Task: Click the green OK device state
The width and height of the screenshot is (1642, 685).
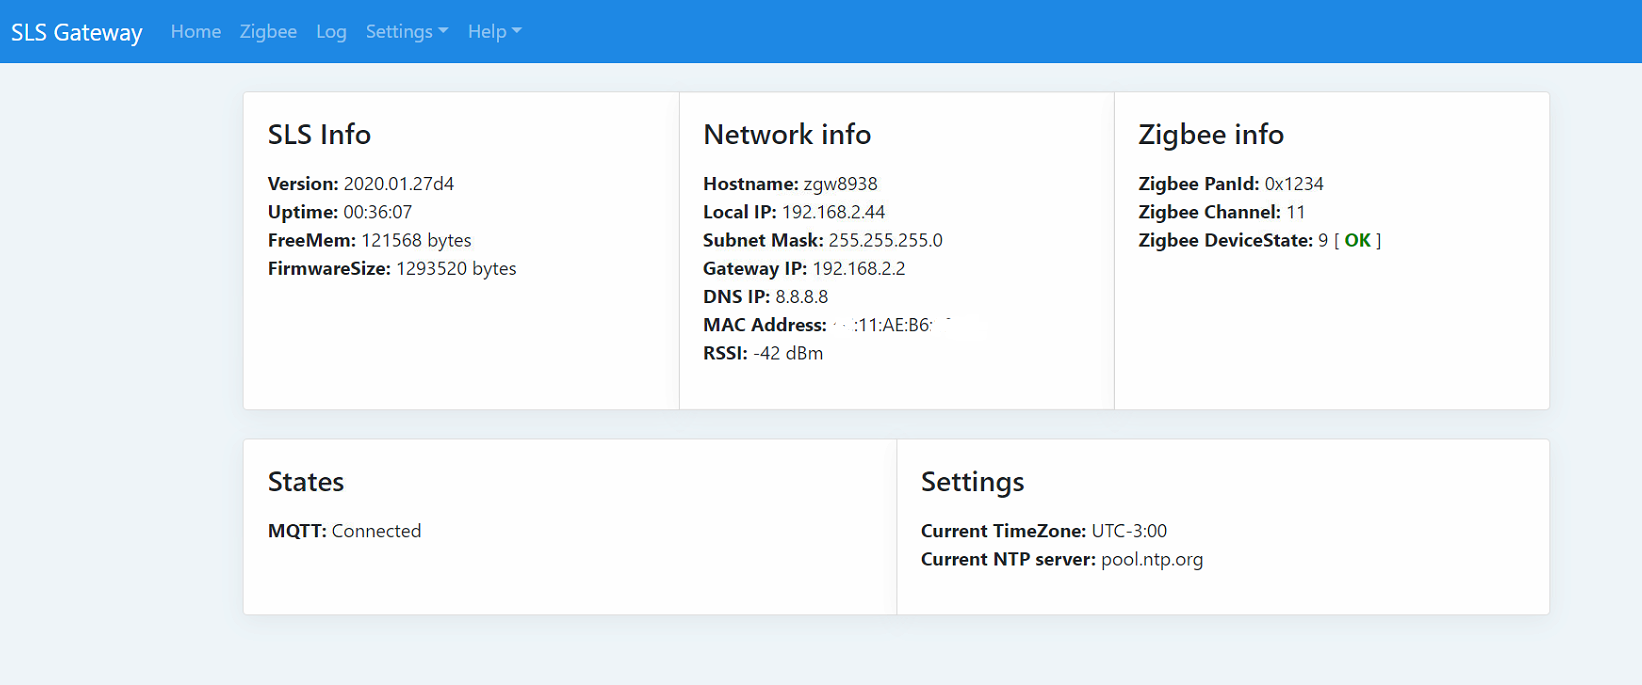Action: coord(1357,240)
